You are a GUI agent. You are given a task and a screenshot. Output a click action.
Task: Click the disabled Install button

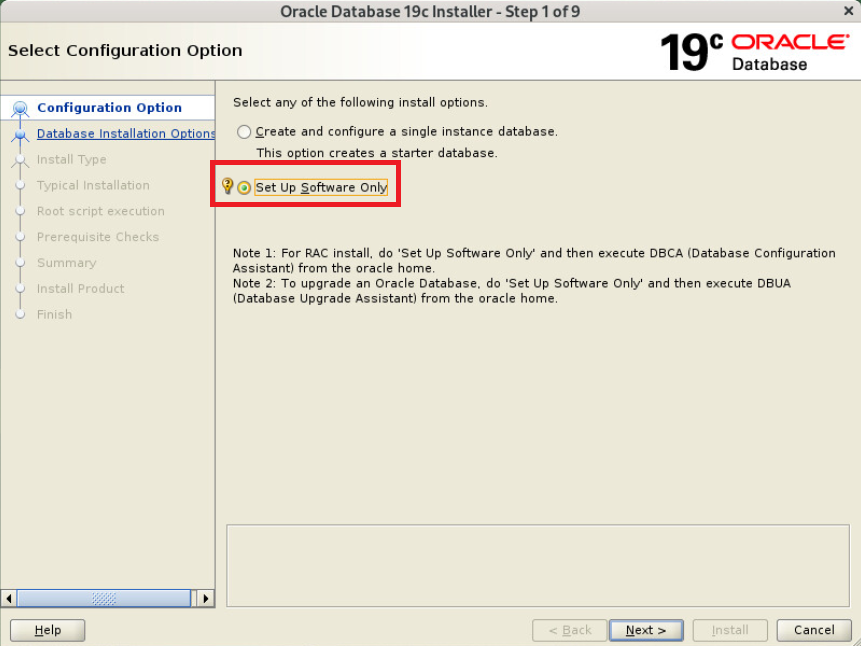coord(730,630)
